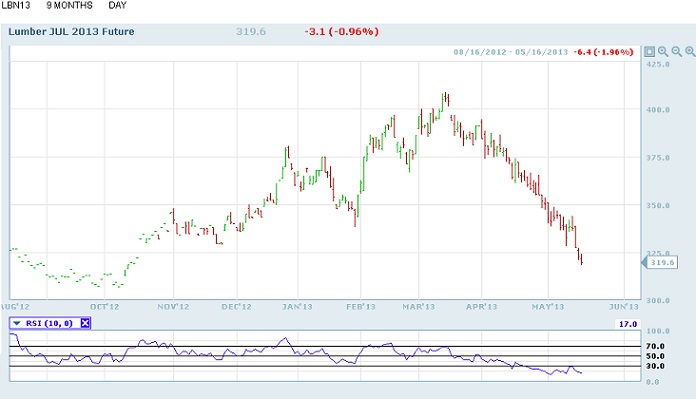The image size is (696, 399).
Task: Click the RSI 70.0 level label
Action: pyautogui.click(x=655, y=346)
